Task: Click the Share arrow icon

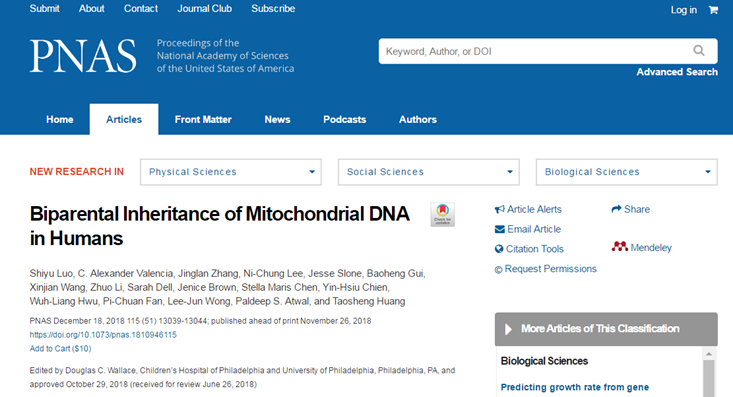Action: [616, 209]
